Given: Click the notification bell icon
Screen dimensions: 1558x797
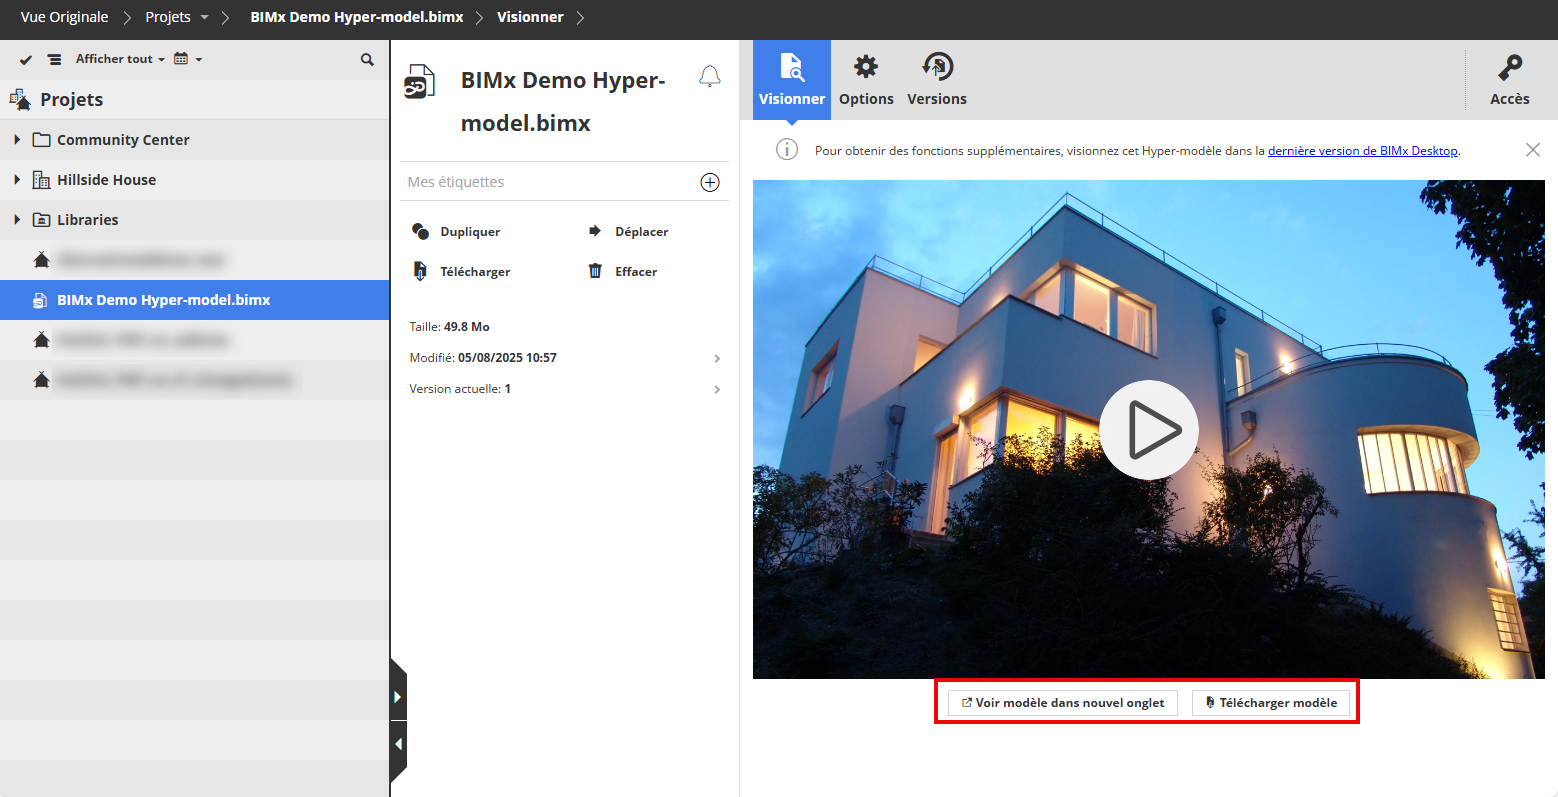Looking at the screenshot, I should tap(710, 77).
